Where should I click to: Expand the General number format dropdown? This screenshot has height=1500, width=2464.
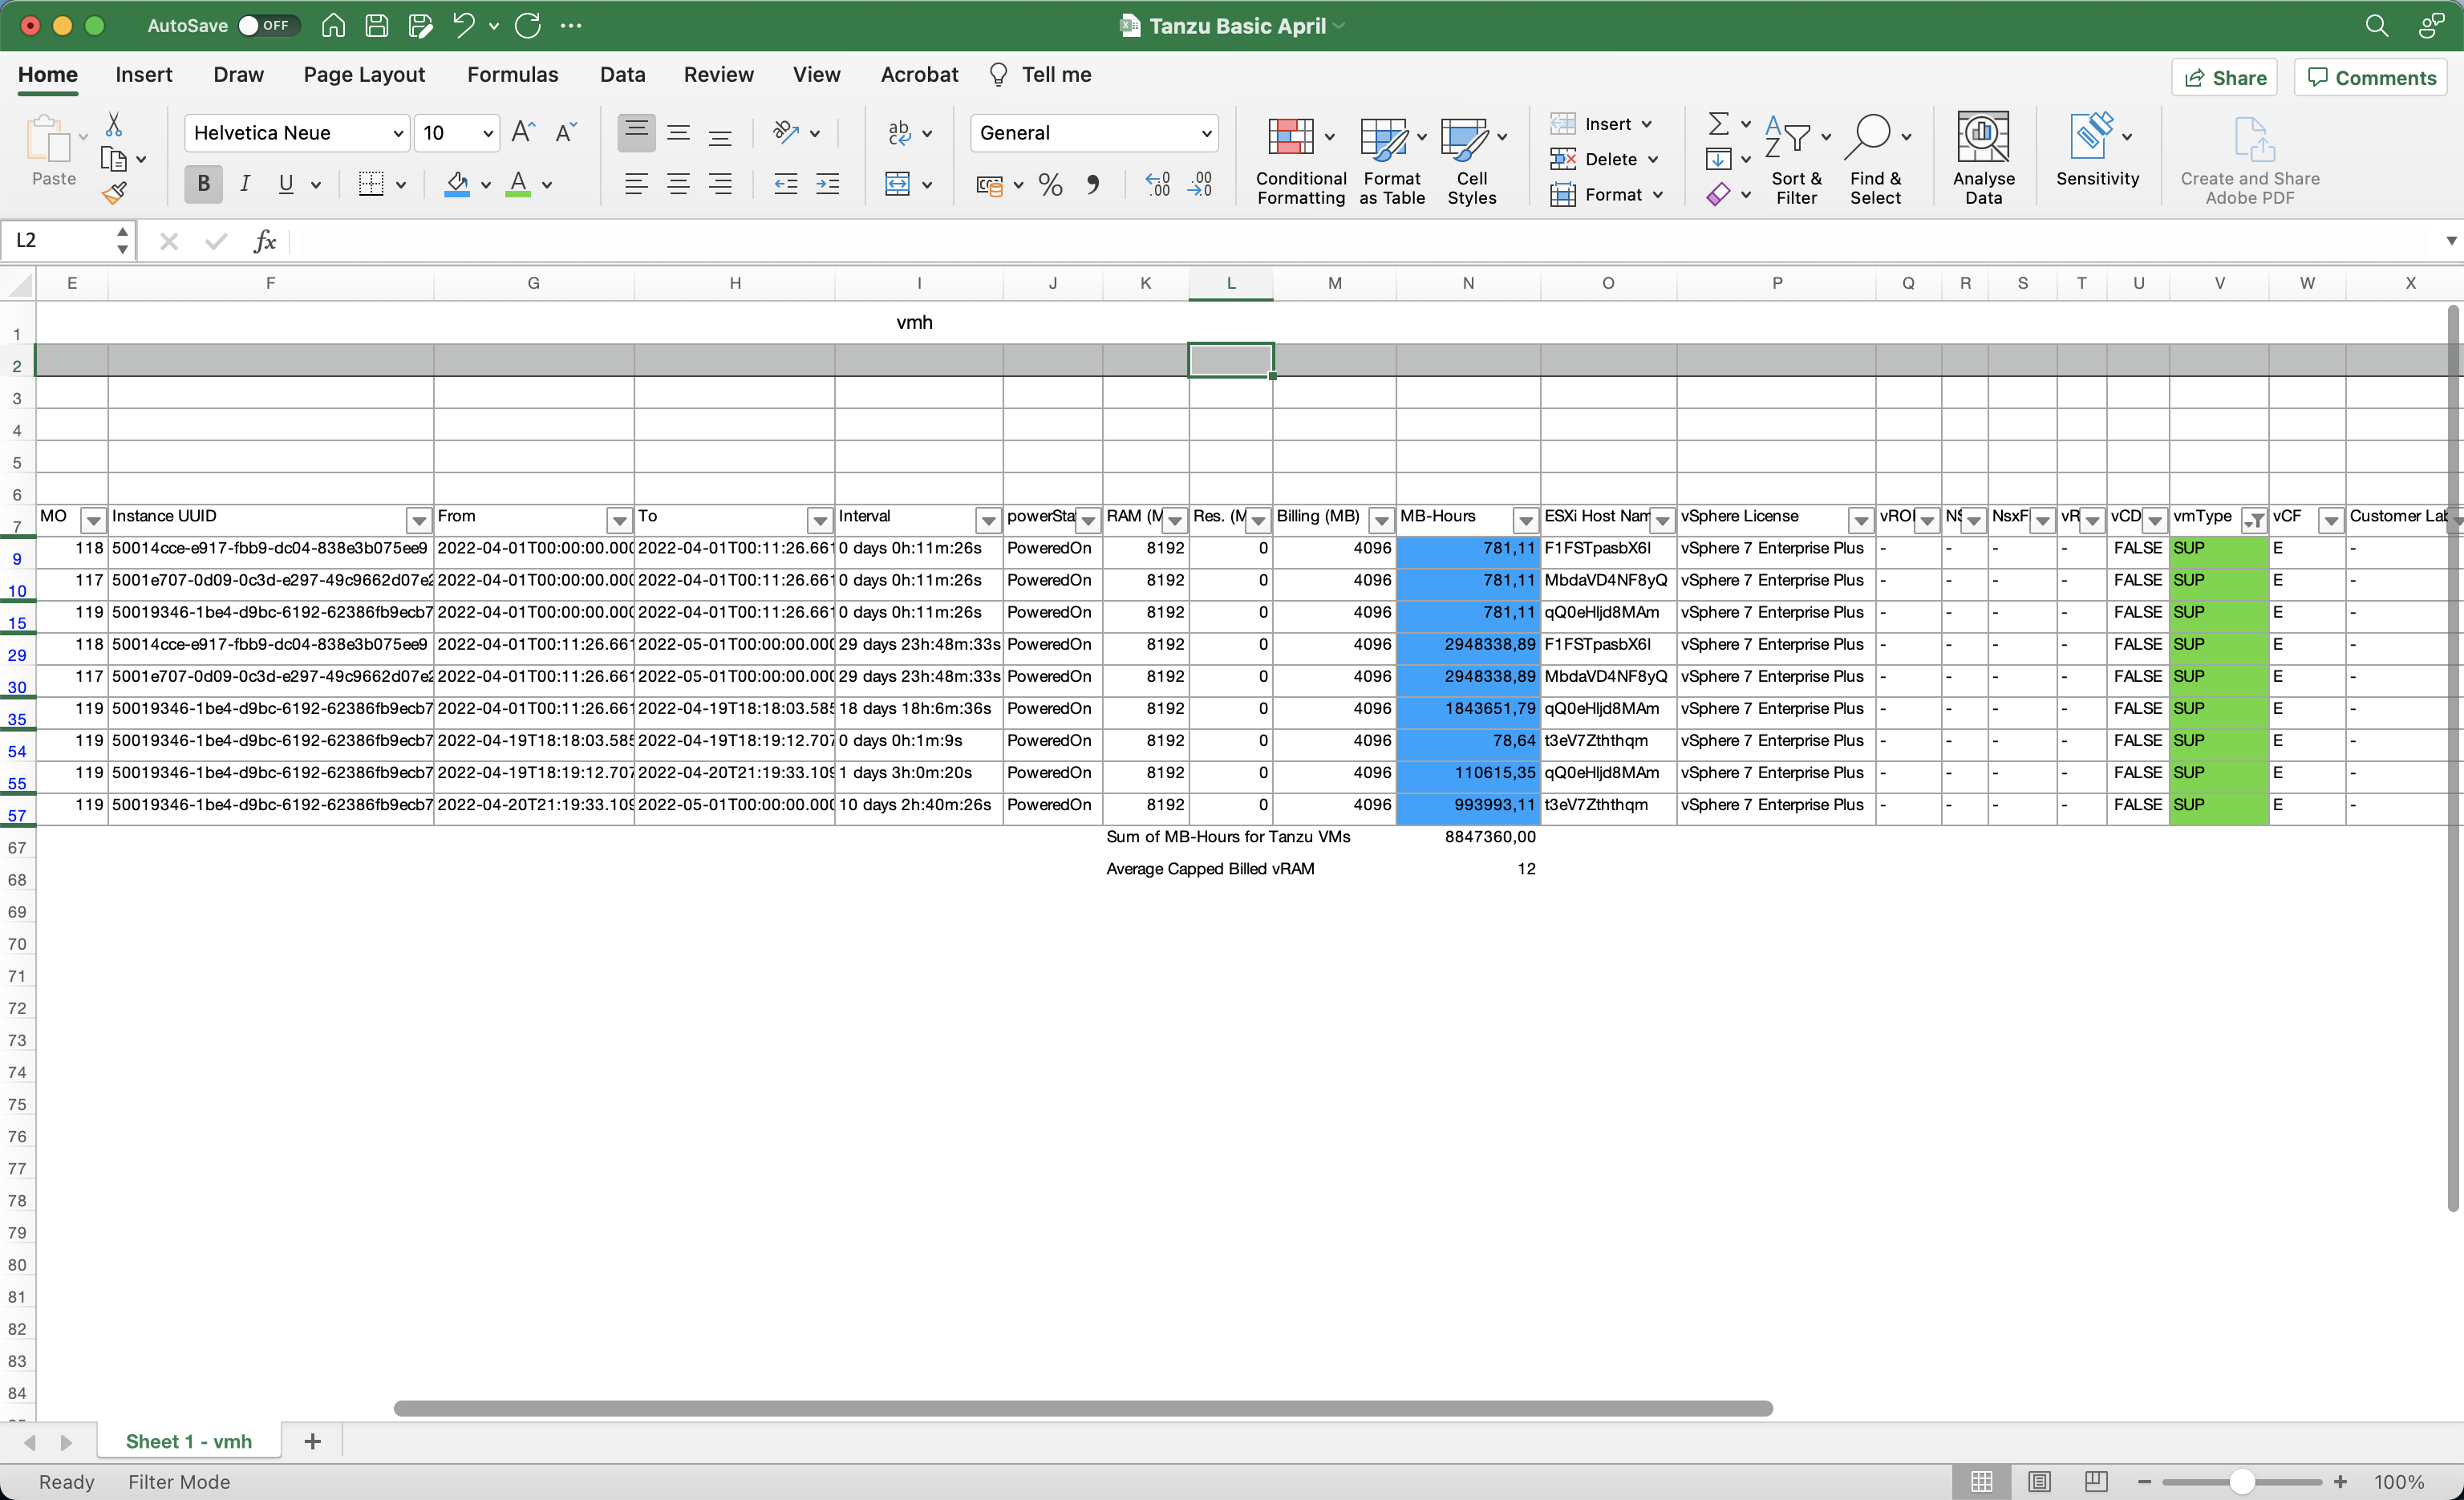pos(1205,133)
